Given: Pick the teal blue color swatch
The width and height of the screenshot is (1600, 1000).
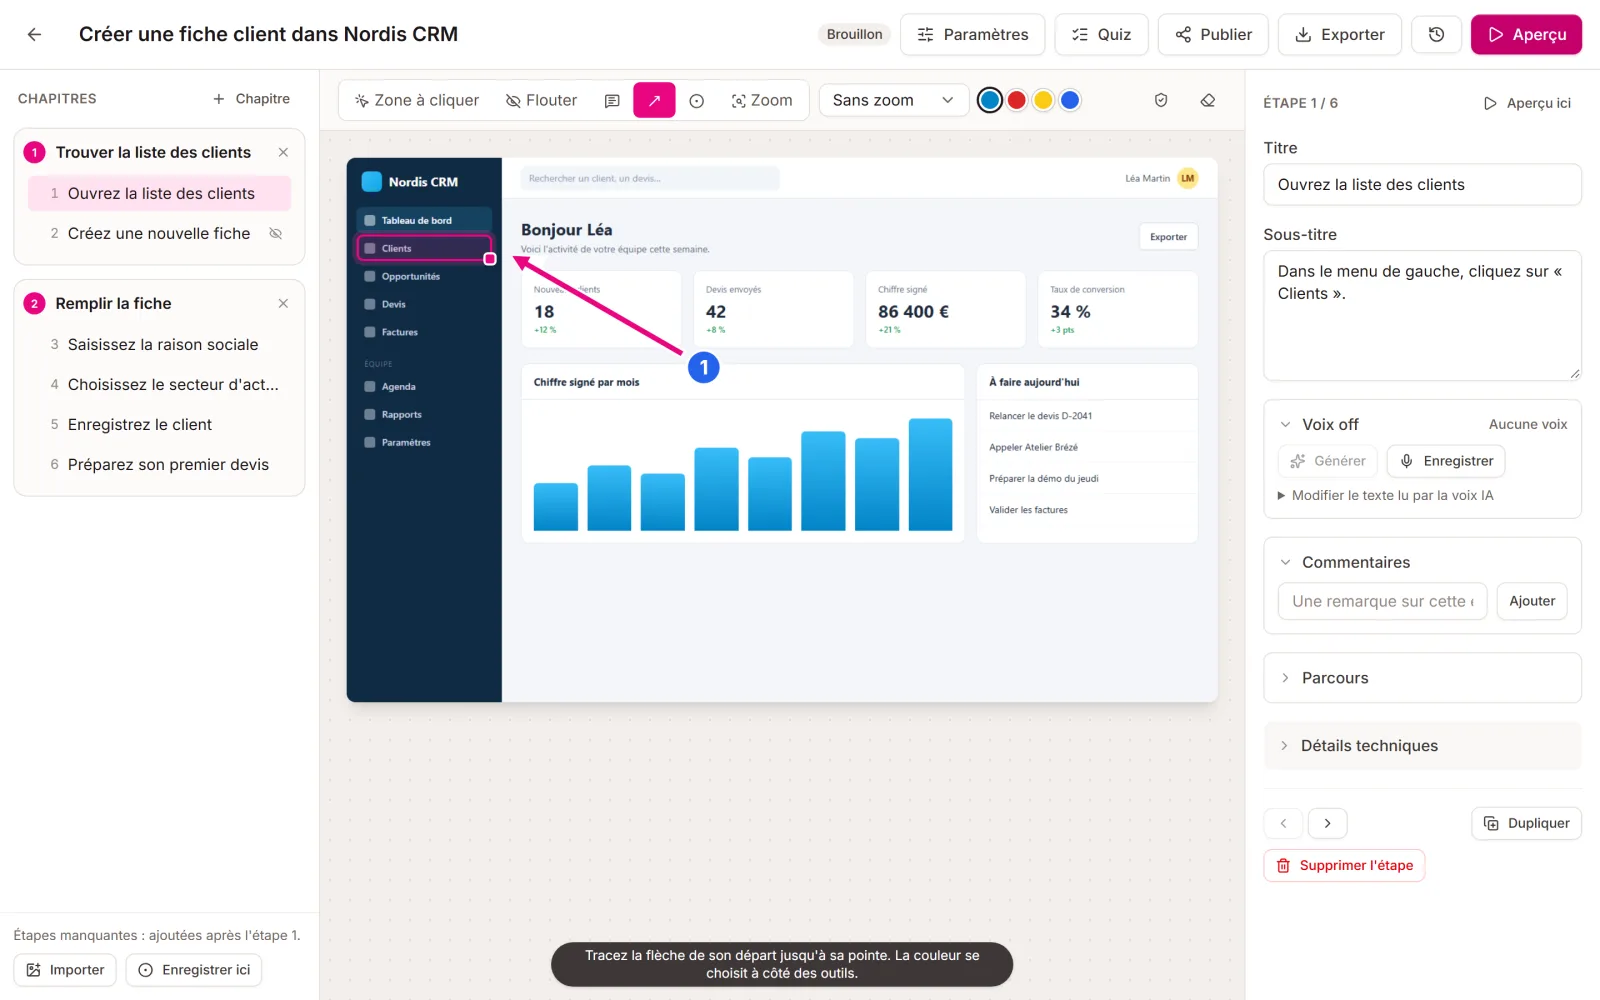Looking at the screenshot, I should coord(990,100).
